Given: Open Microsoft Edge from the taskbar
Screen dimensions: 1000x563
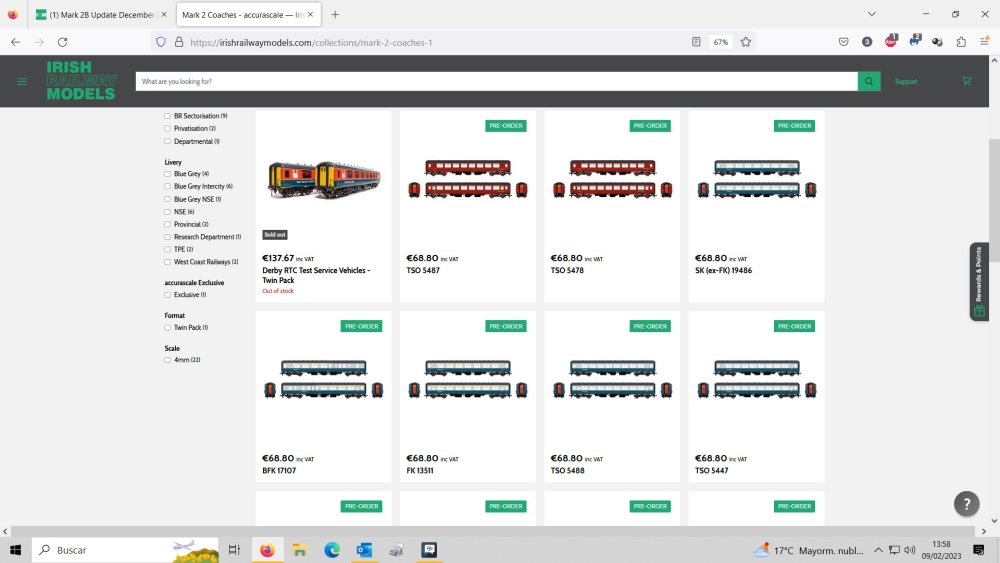Looking at the screenshot, I should pos(332,550).
